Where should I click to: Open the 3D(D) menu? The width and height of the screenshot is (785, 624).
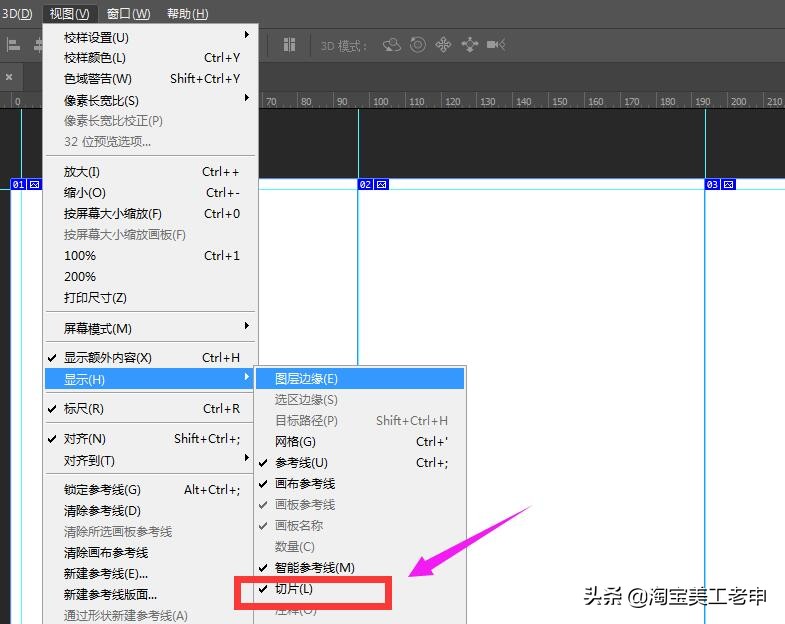point(17,13)
